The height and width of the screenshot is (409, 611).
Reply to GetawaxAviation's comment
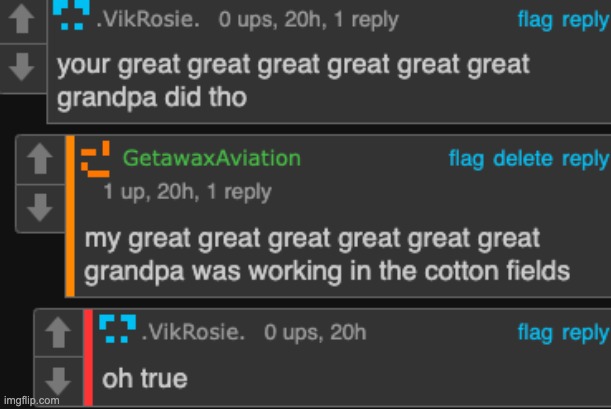585,158
